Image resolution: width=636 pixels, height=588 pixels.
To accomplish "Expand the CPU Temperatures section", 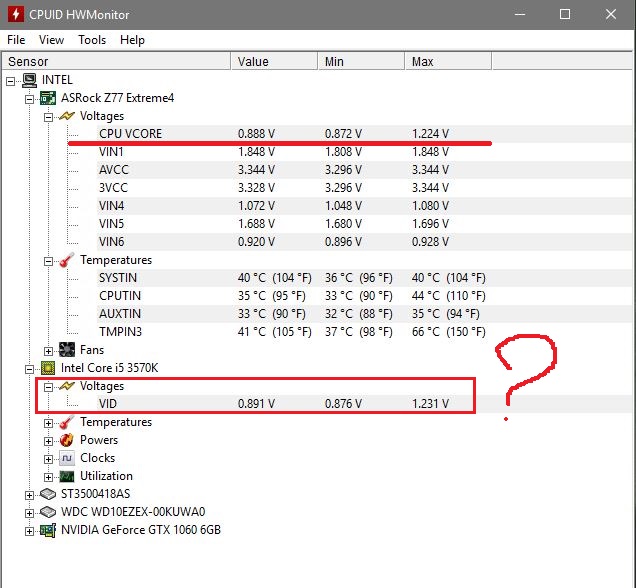I will (x=48, y=423).
